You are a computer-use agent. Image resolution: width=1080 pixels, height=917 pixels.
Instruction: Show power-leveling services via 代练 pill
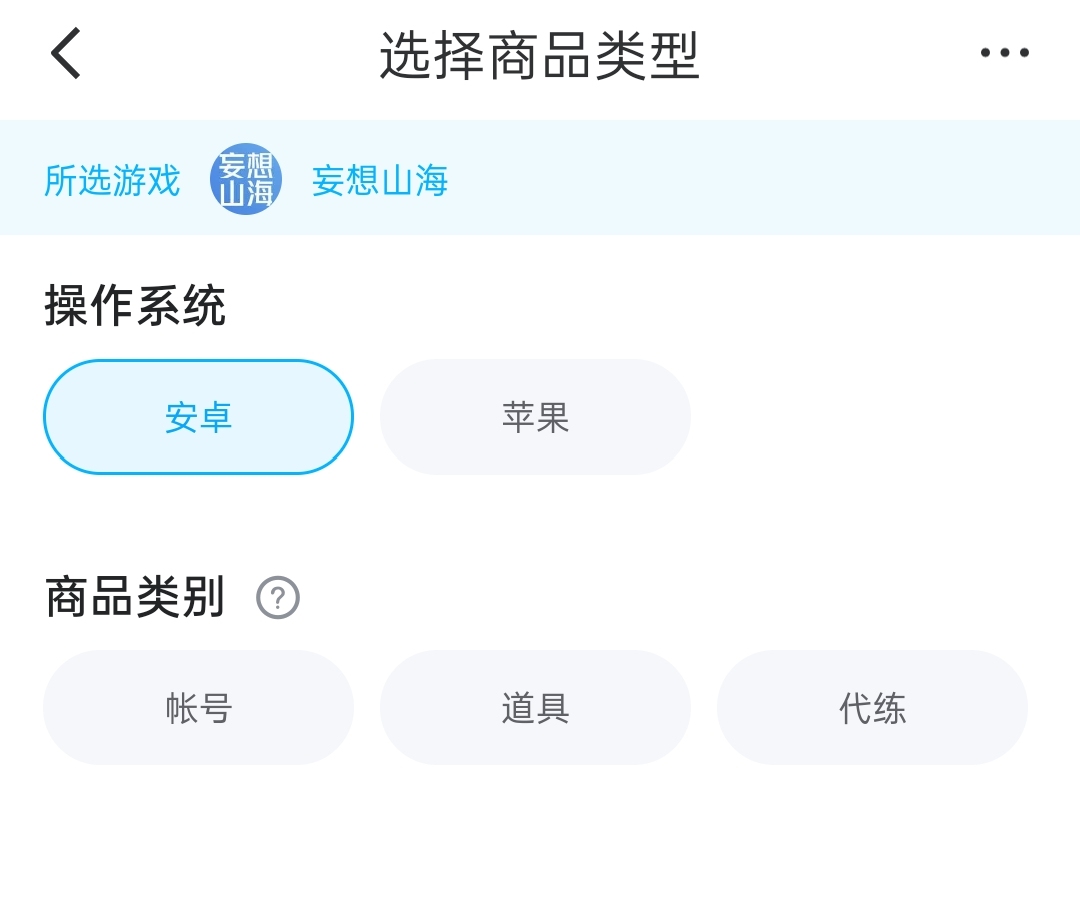click(x=872, y=708)
